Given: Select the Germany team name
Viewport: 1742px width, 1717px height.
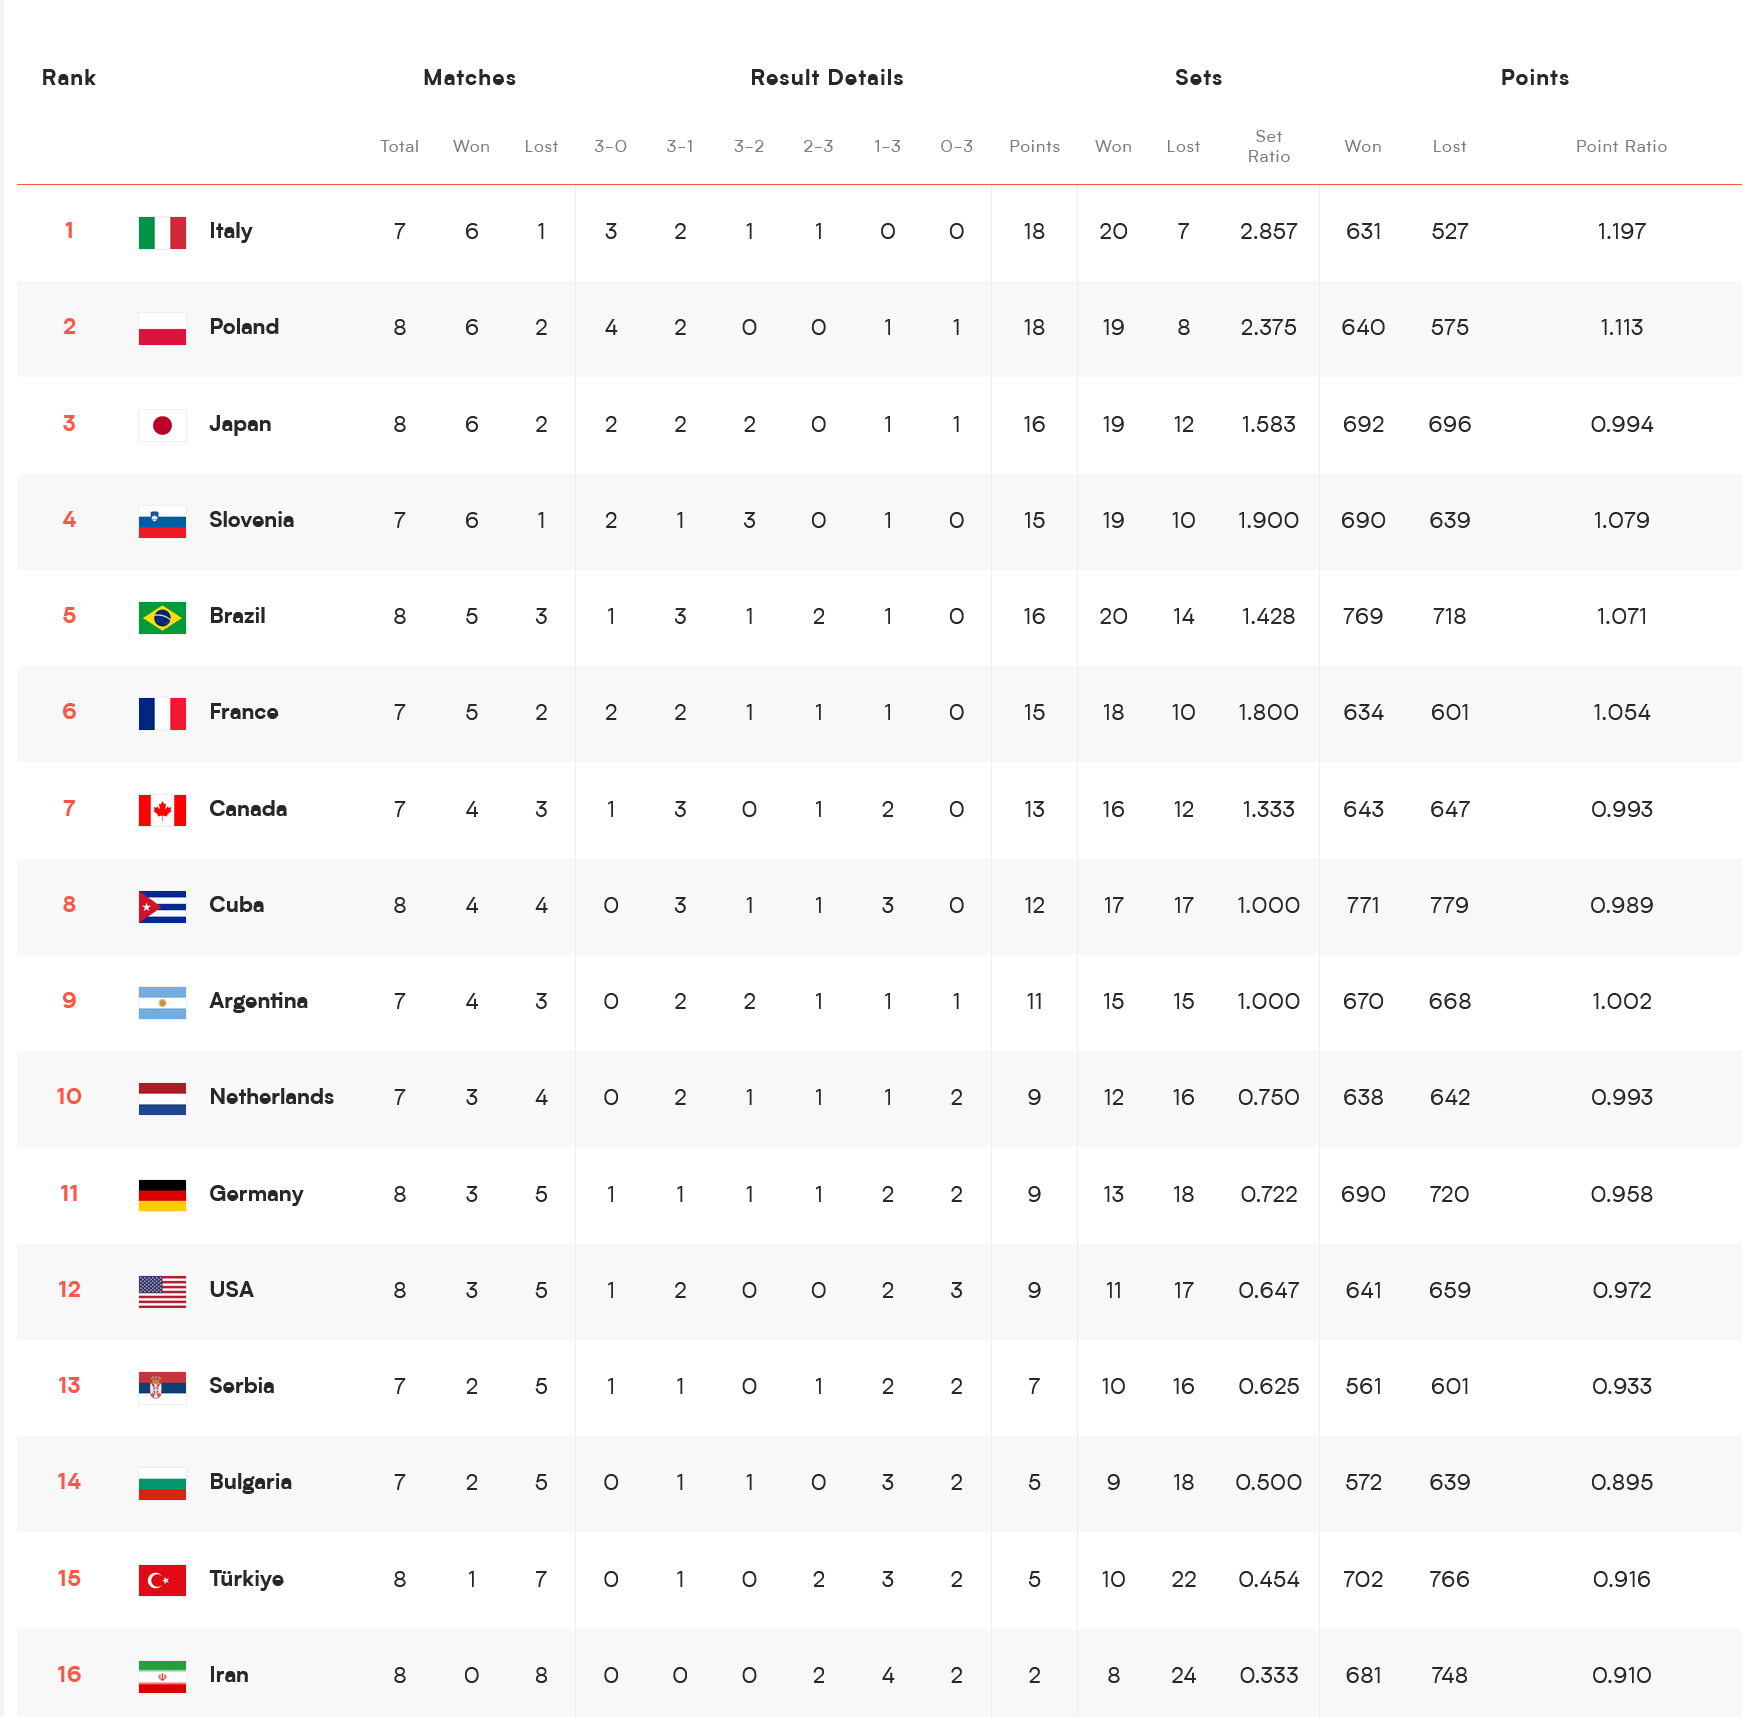Looking at the screenshot, I should pyautogui.click(x=256, y=1194).
